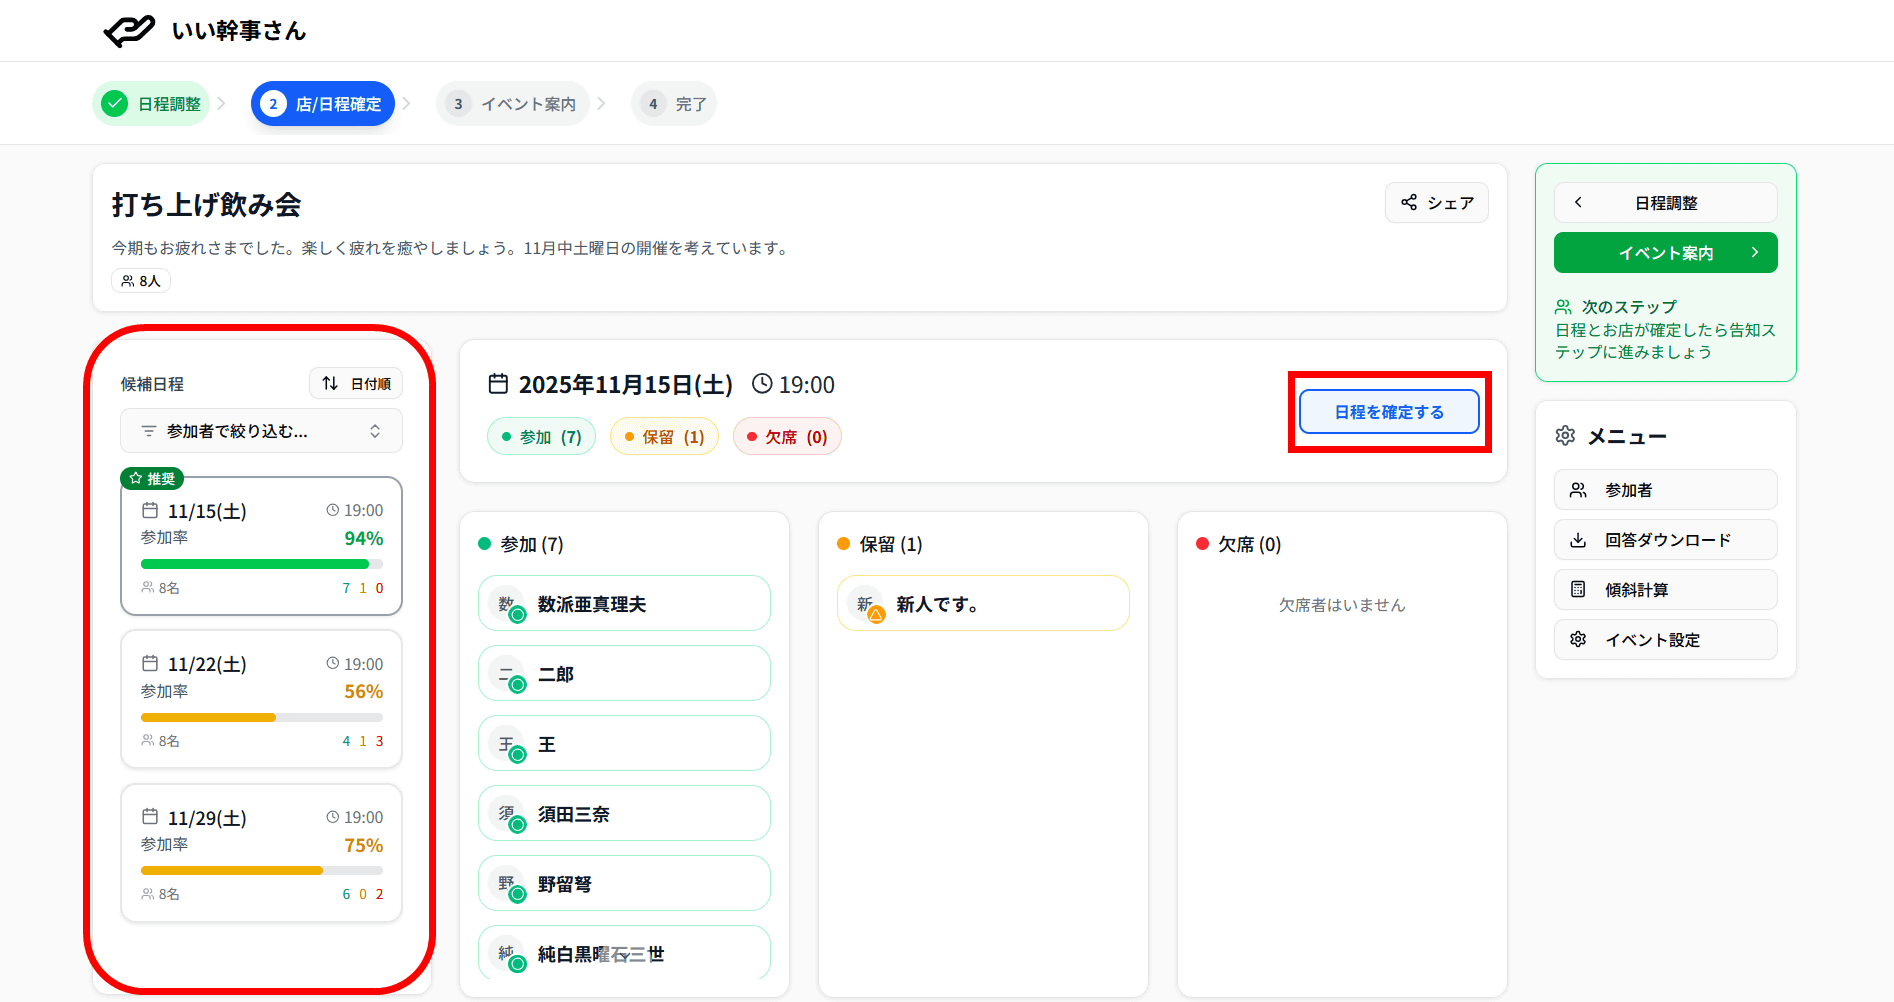1894x1002 pixels.
Task: Click the シェア button
Action: pyautogui.click(x=1436, y=203)
